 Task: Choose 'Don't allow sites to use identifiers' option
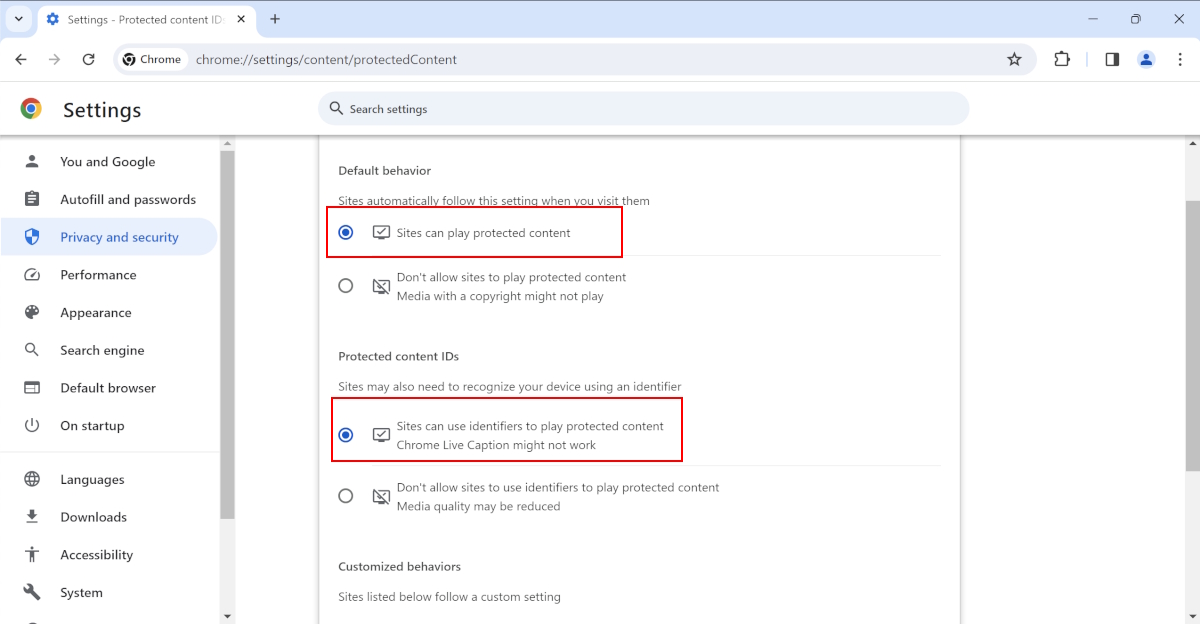(x=346, y=496)
